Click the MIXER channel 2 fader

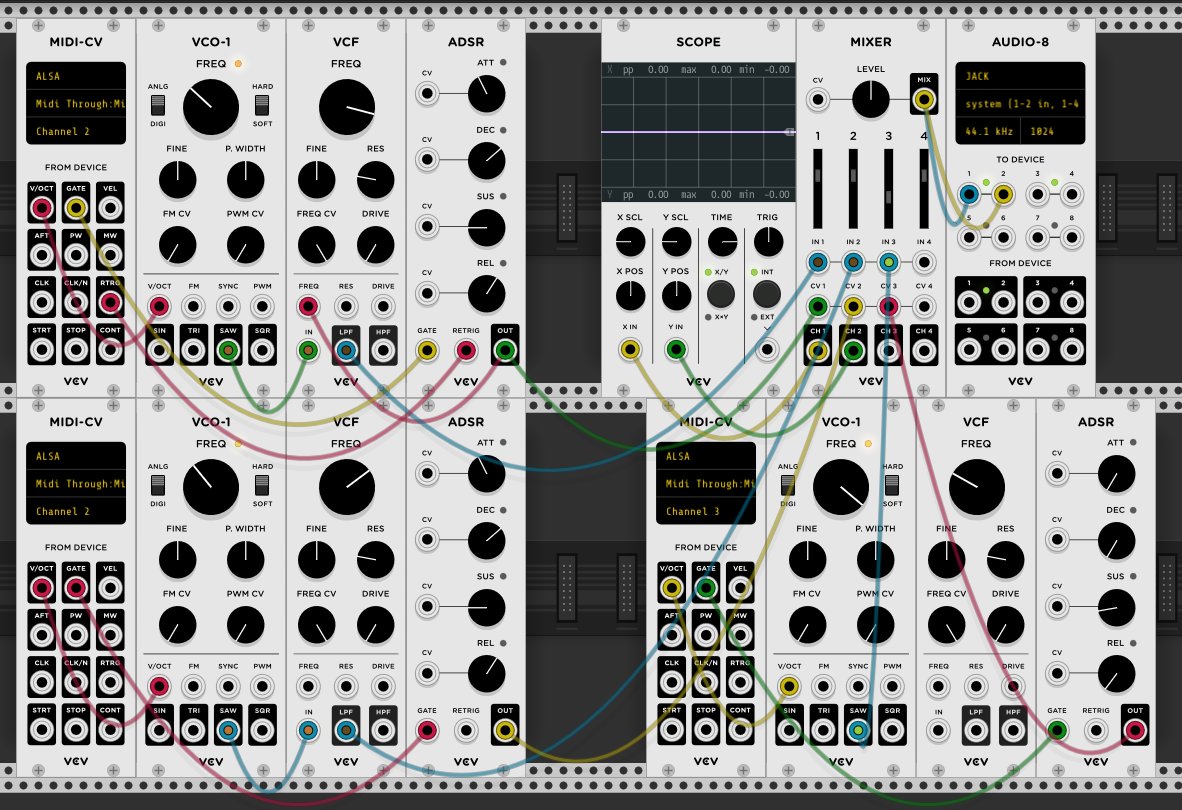[853, 188]
